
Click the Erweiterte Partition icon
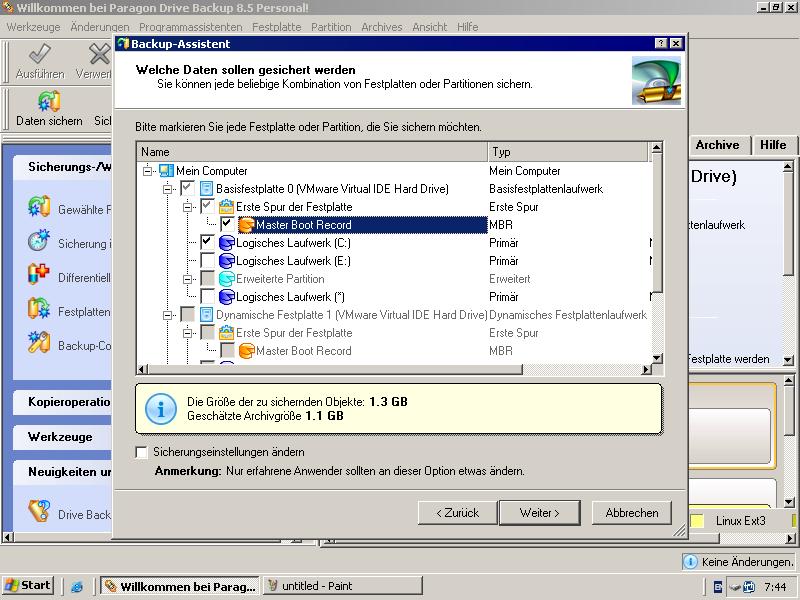(227, 279)
